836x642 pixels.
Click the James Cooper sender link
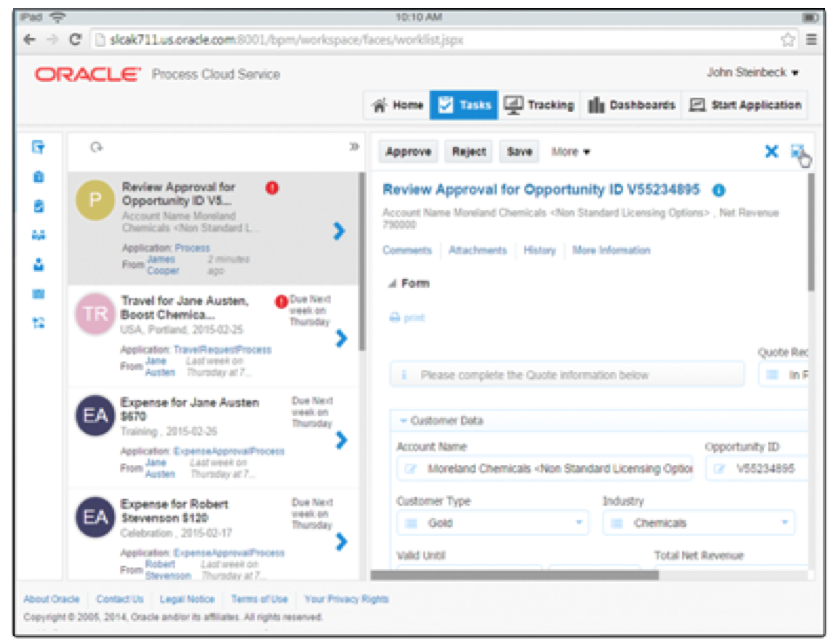163,265
